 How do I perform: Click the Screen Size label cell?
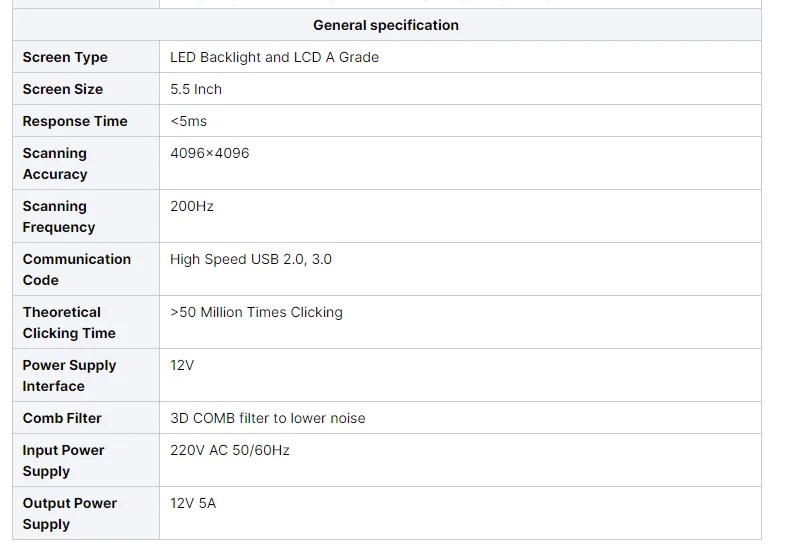[x=63, y=89]
